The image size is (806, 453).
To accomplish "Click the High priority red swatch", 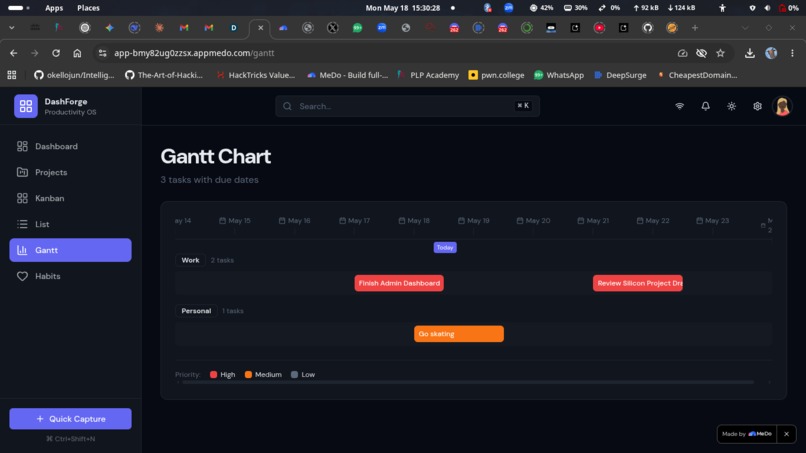I will [213, 374].
